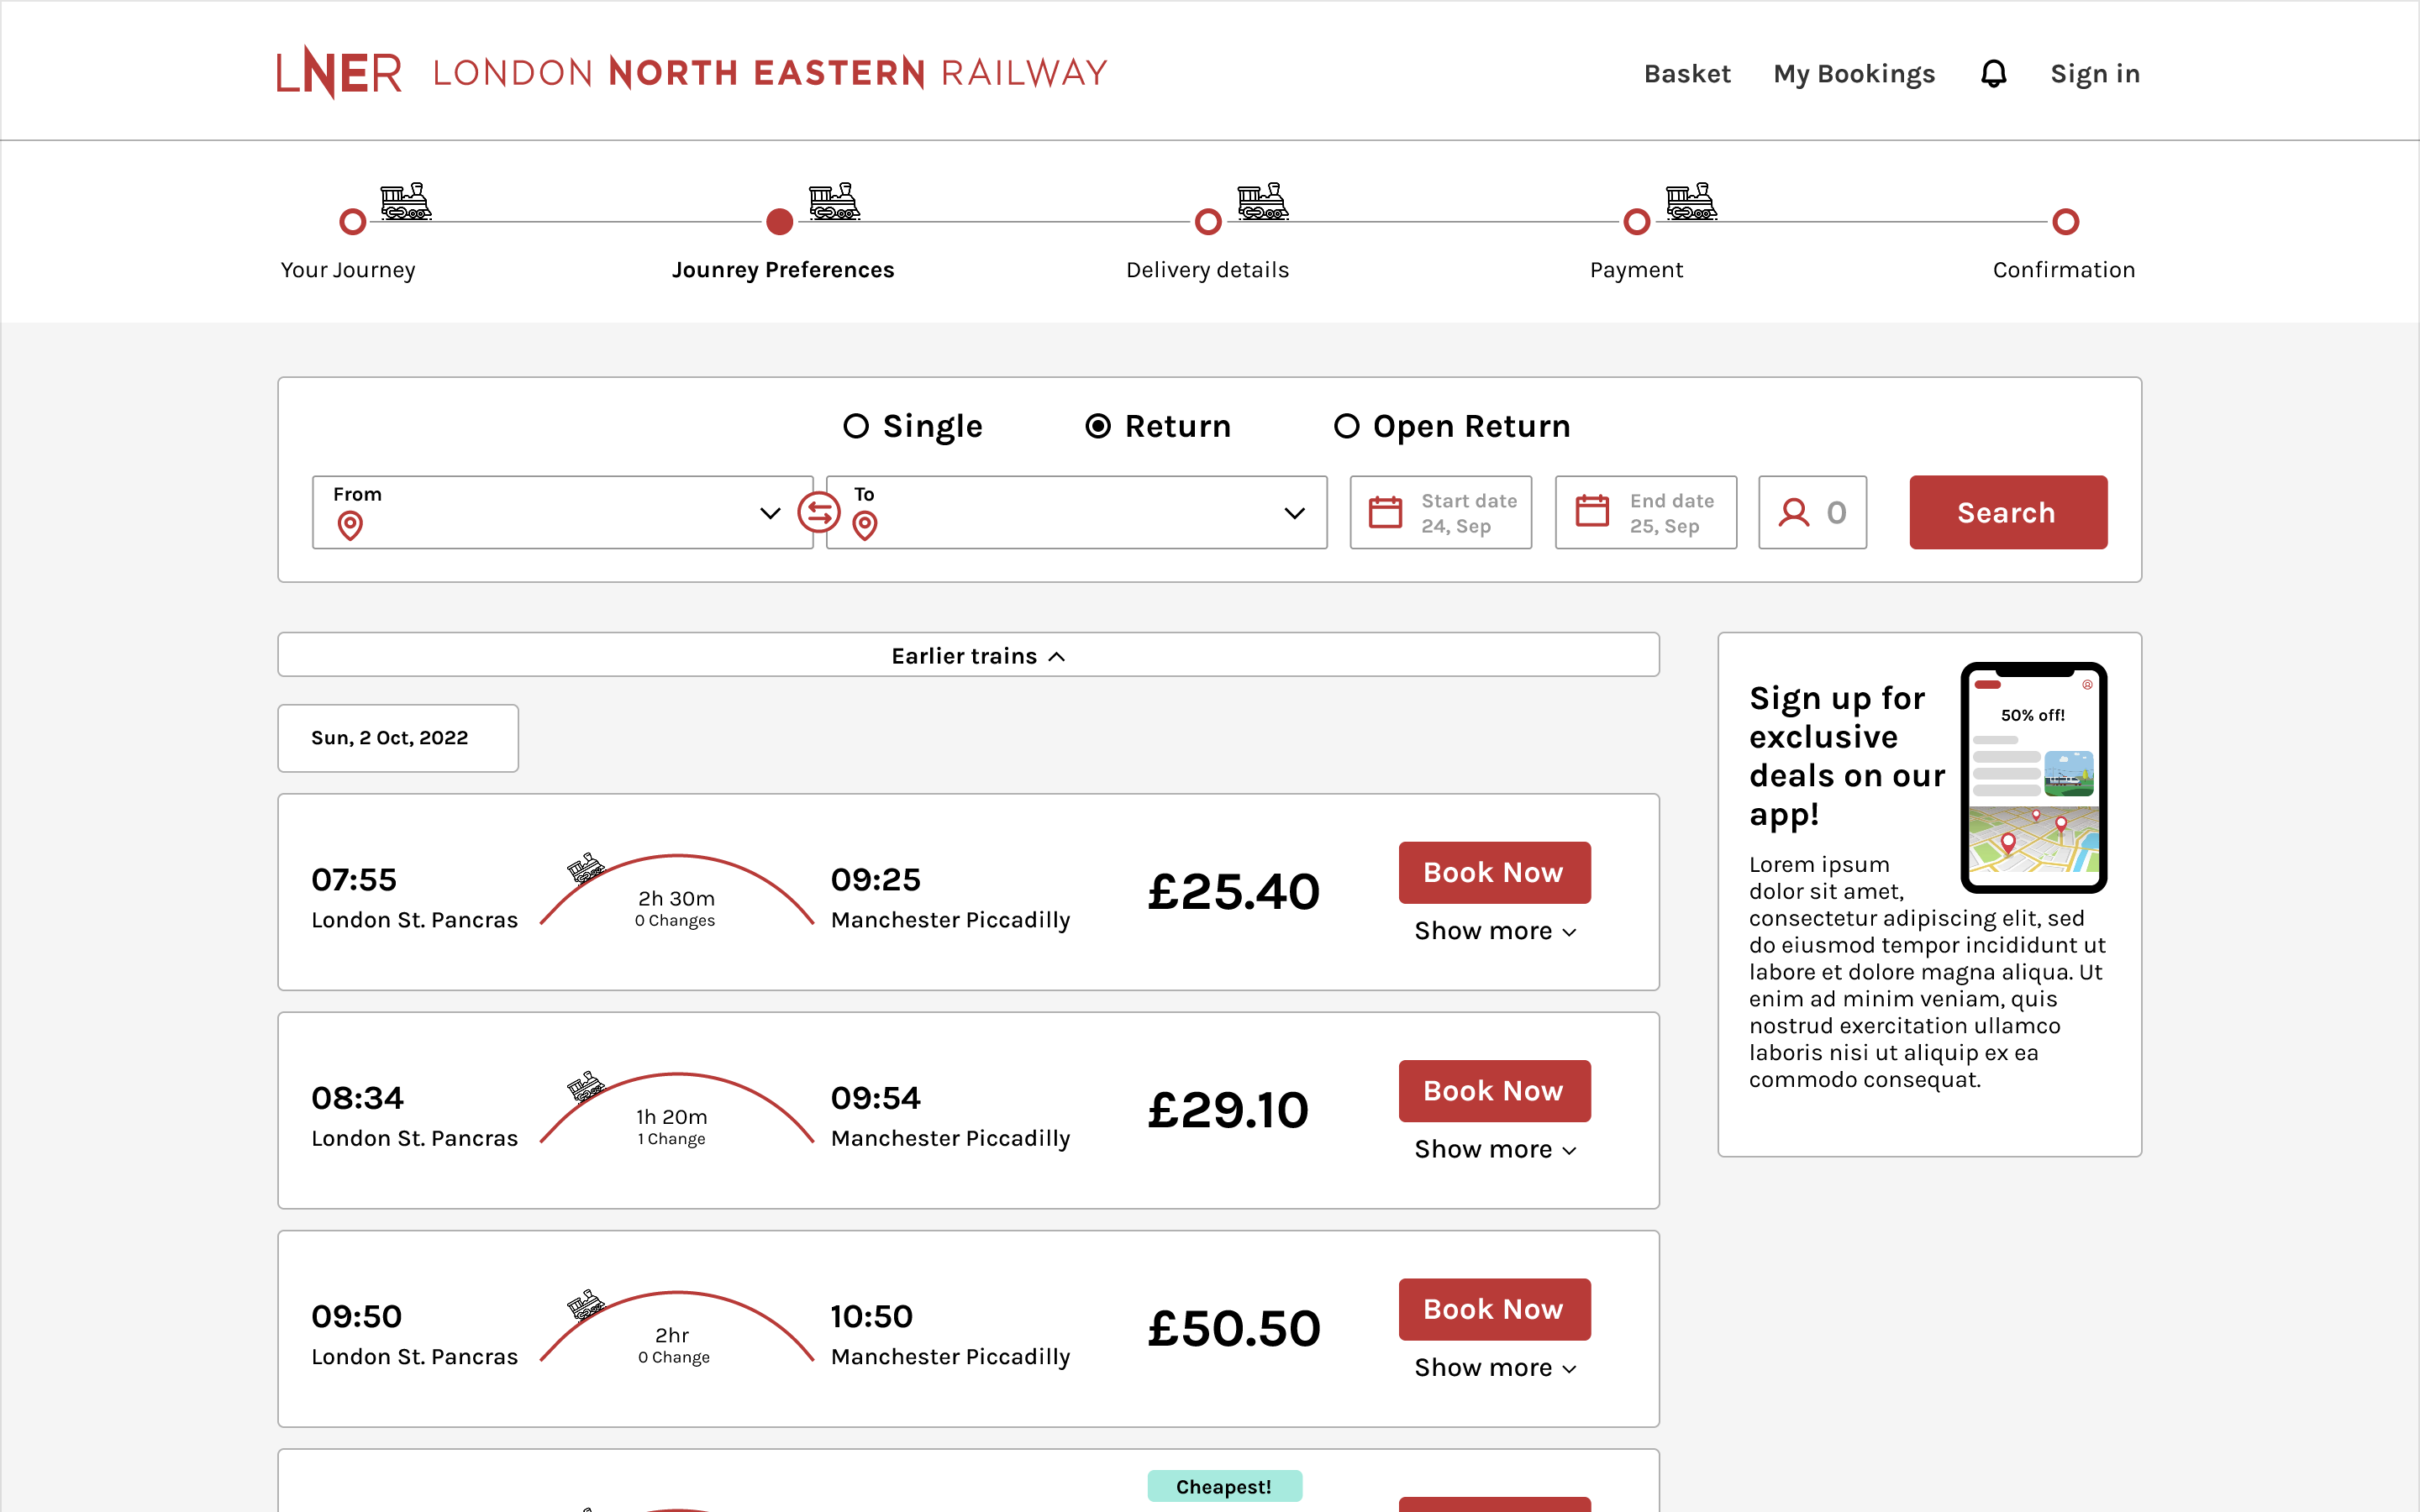Go to Your Journey step
This screenshot has width=2420, height=1512.
click(x=347, y=270)
